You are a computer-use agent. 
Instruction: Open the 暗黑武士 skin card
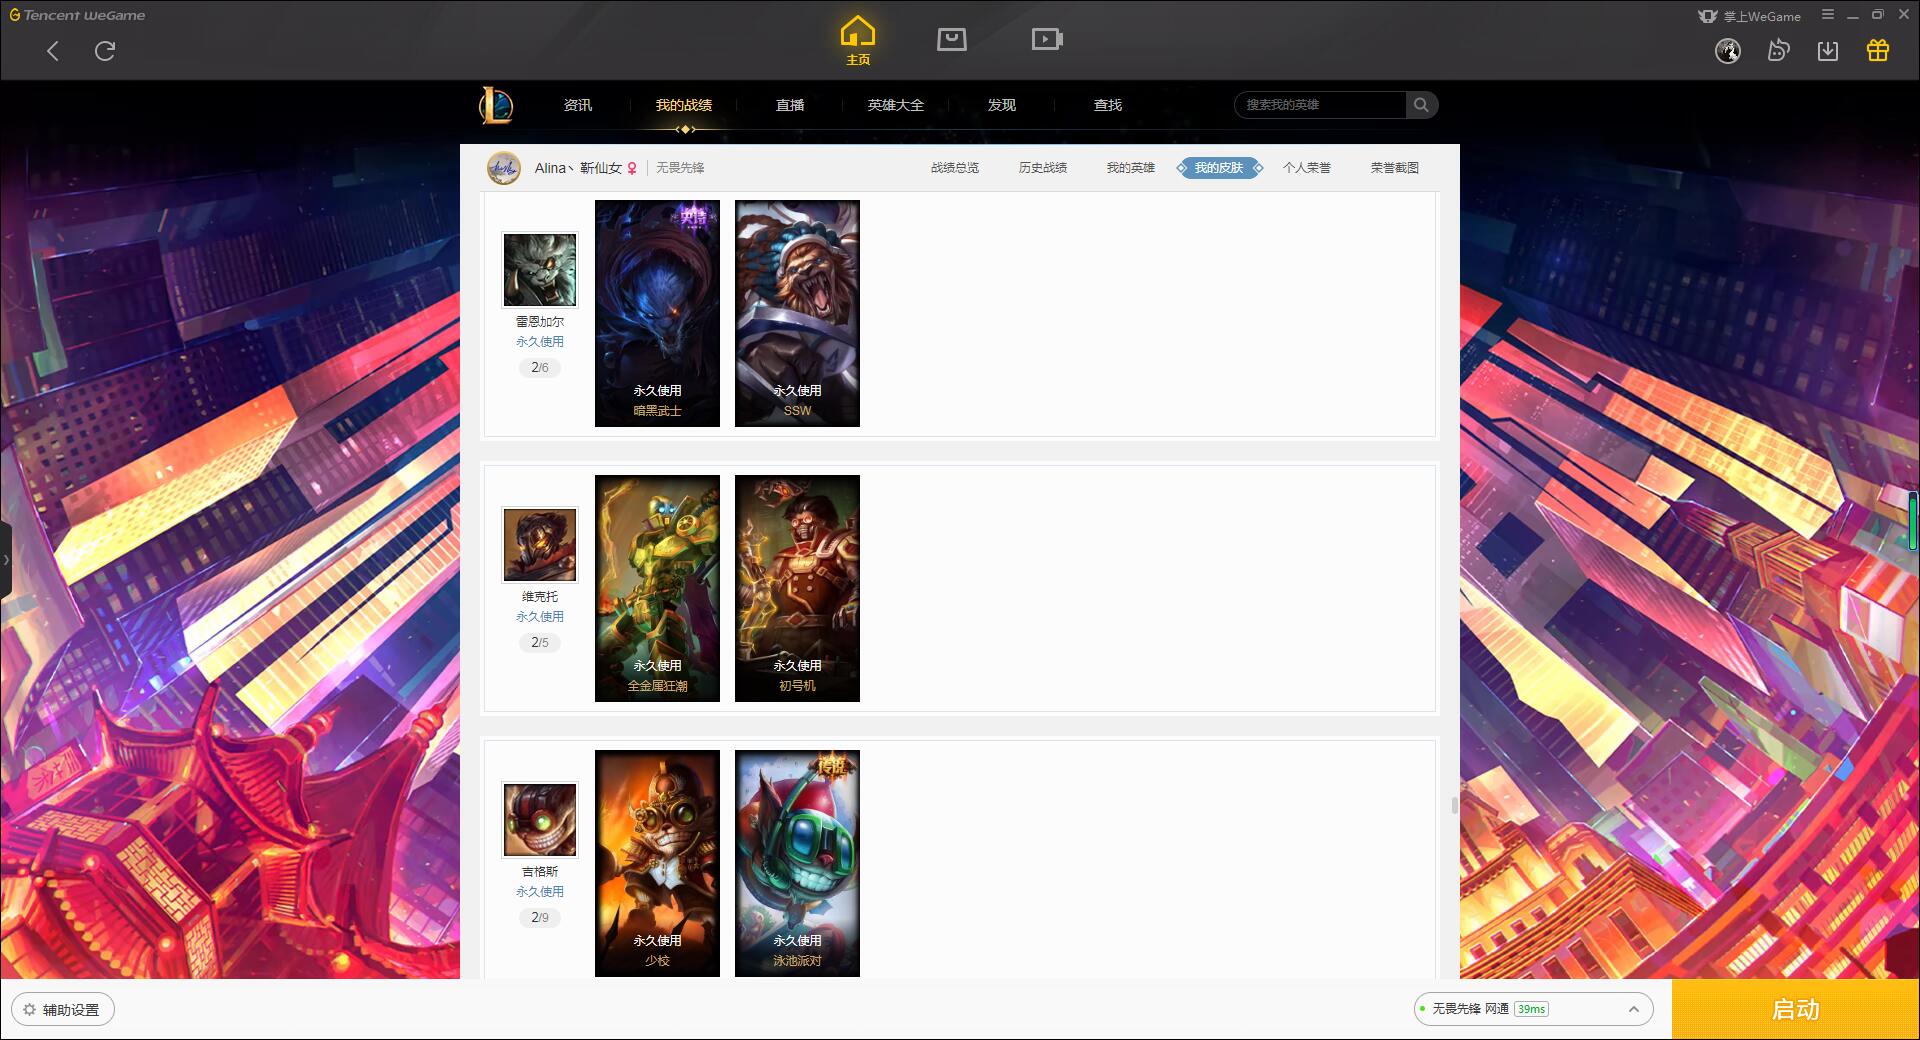[657, 313]
